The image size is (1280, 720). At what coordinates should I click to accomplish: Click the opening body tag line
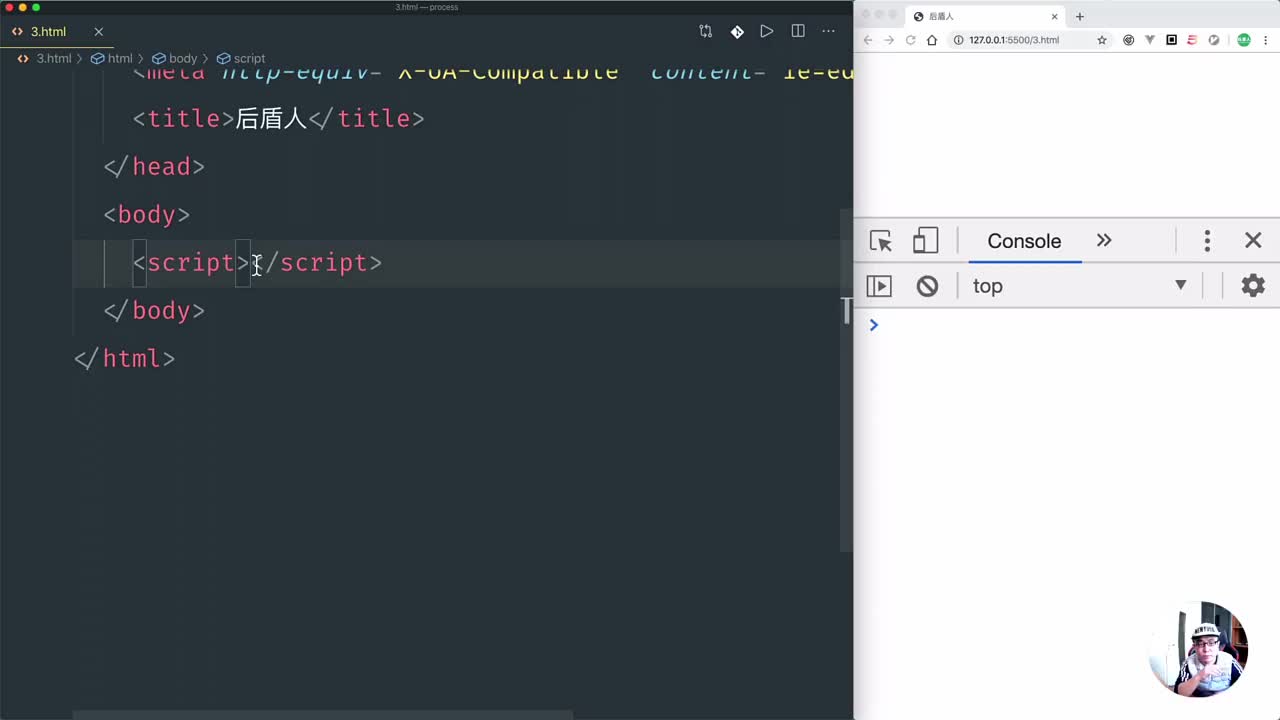147,214
